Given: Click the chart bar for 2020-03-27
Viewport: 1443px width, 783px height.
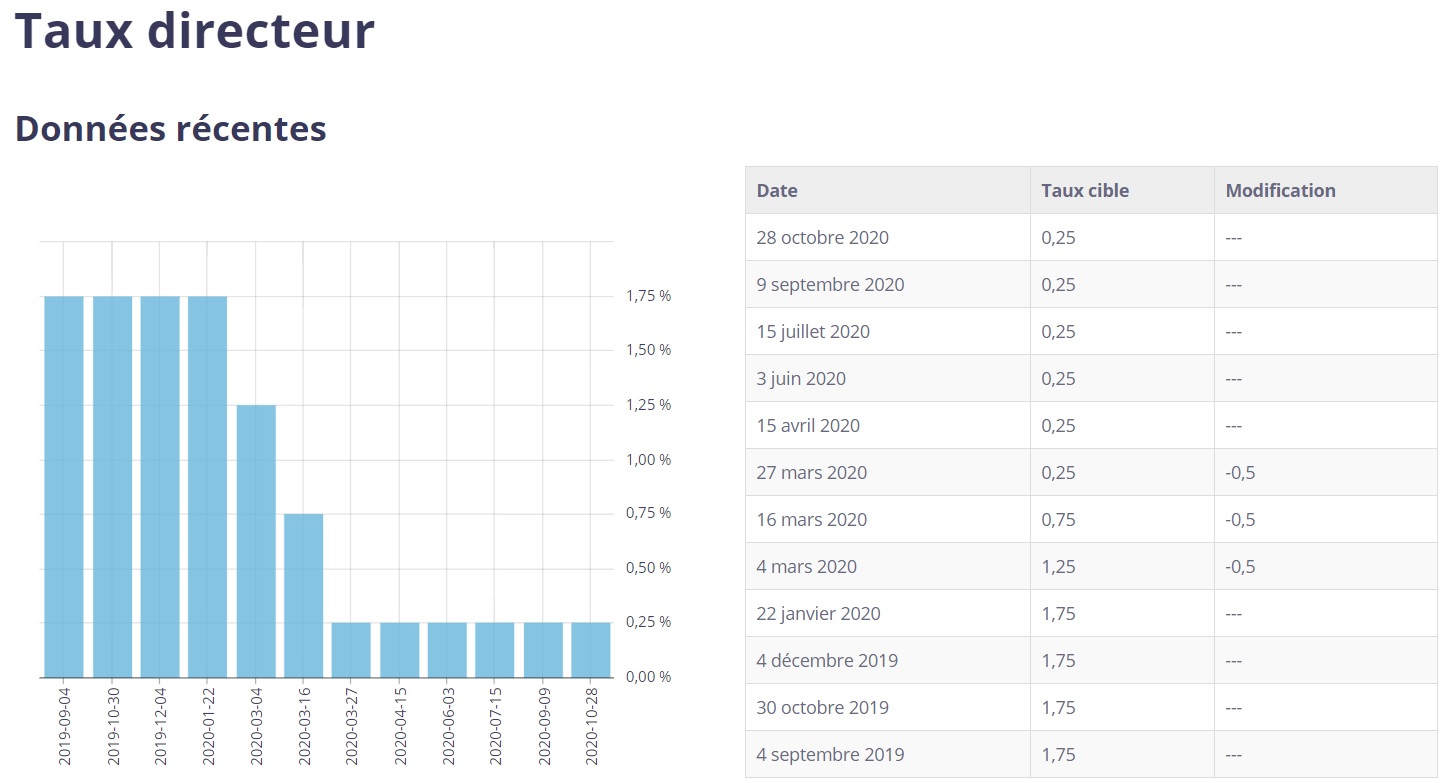Looking at the screenshot, I should point(351,650).
